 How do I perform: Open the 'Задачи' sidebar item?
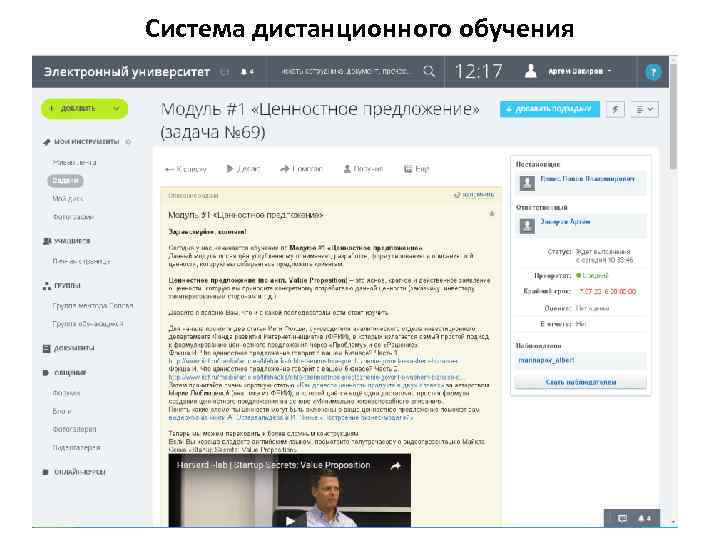[x=65, y=180]
